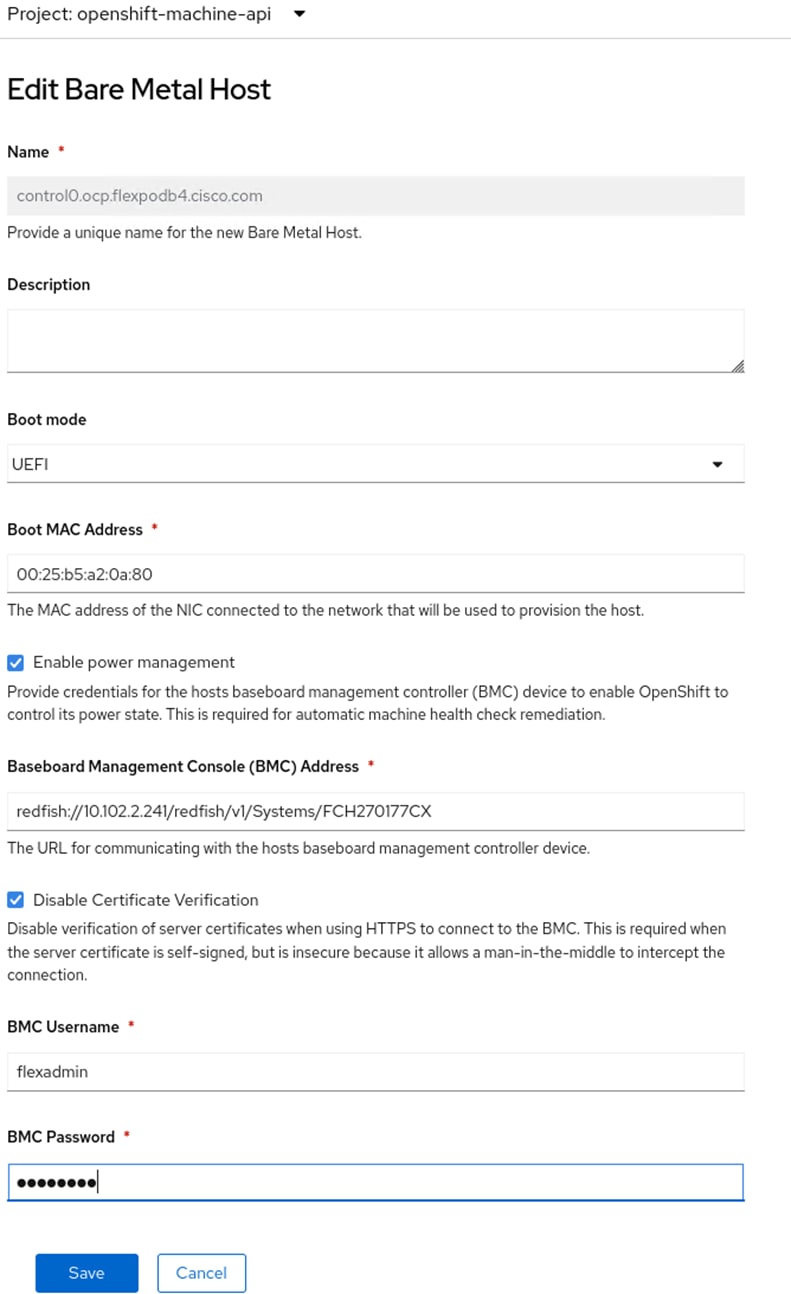This screenshot has height=1294, width=791.
Task: Click the Disable Certificate Verification label
Action: (x=146, y=900)
